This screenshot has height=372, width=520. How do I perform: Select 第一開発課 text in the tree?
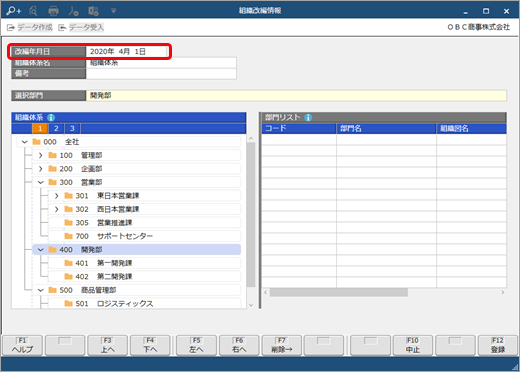[x=115, y=263]
